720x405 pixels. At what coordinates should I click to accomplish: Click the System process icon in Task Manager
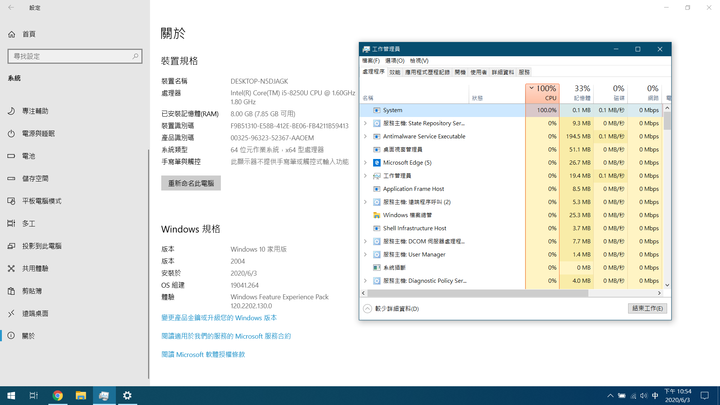click(x=377, y=110)
